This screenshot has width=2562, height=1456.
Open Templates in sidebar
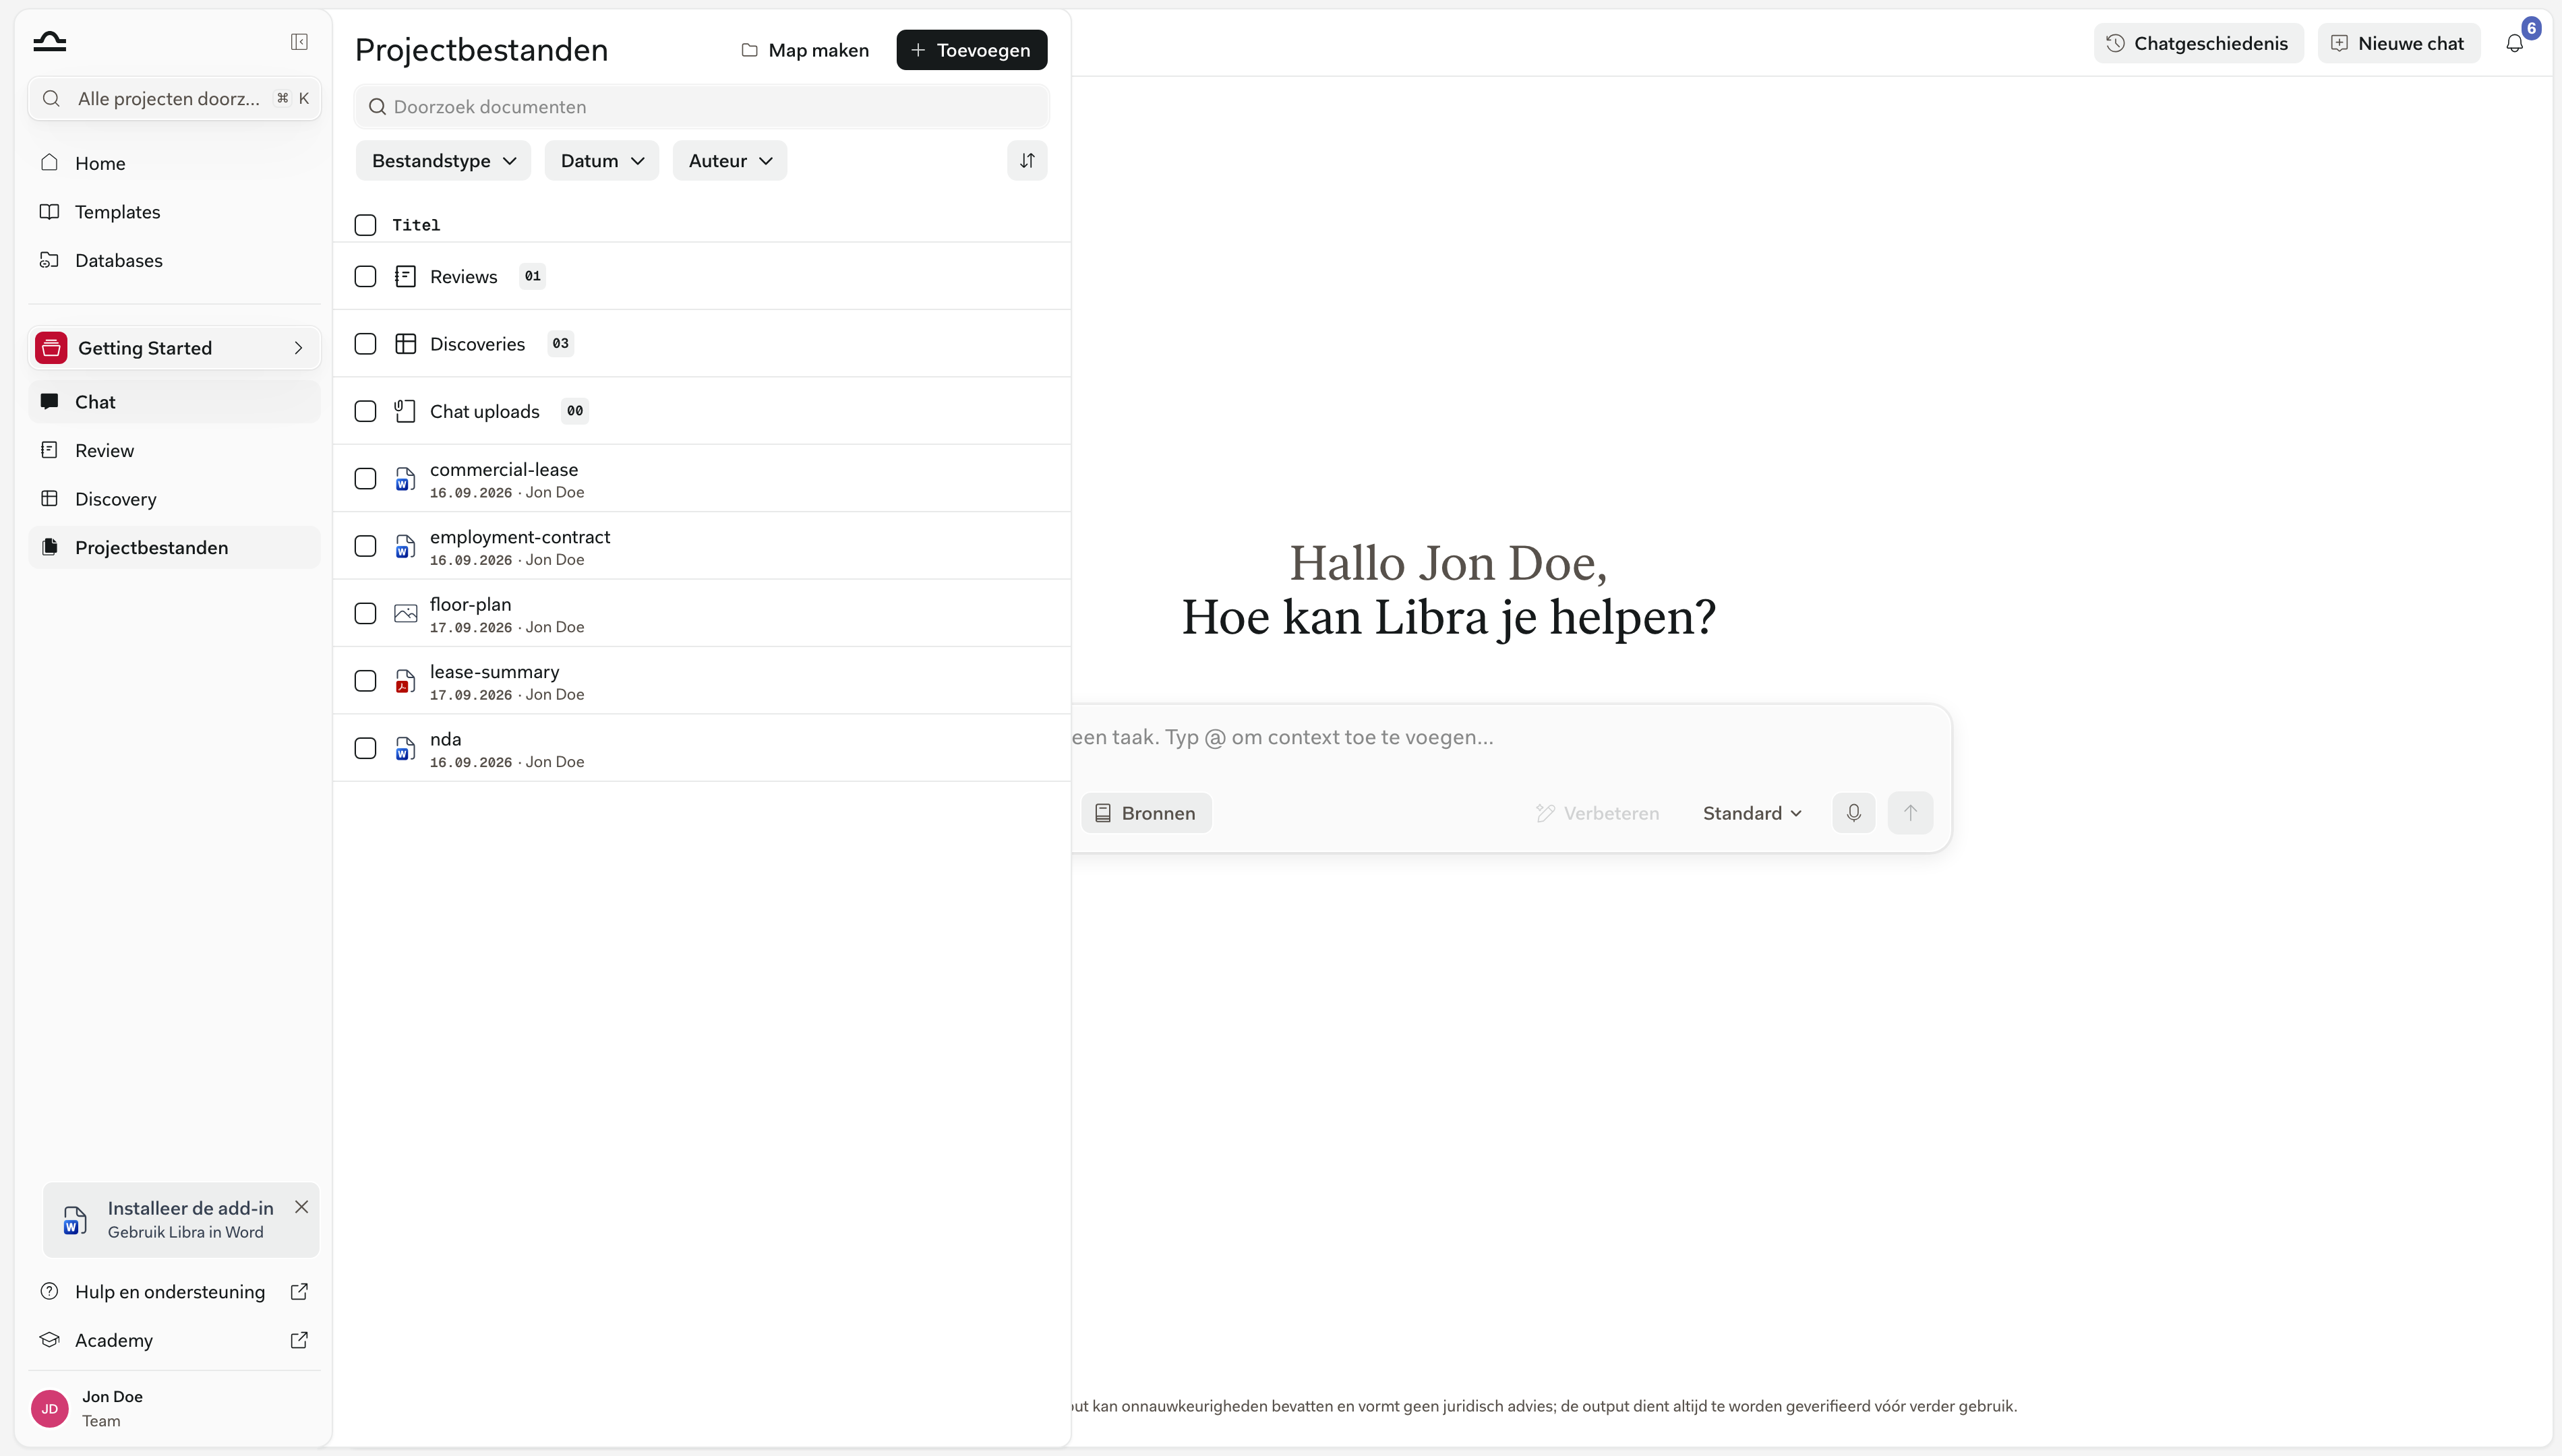click(x=174, y=211)
